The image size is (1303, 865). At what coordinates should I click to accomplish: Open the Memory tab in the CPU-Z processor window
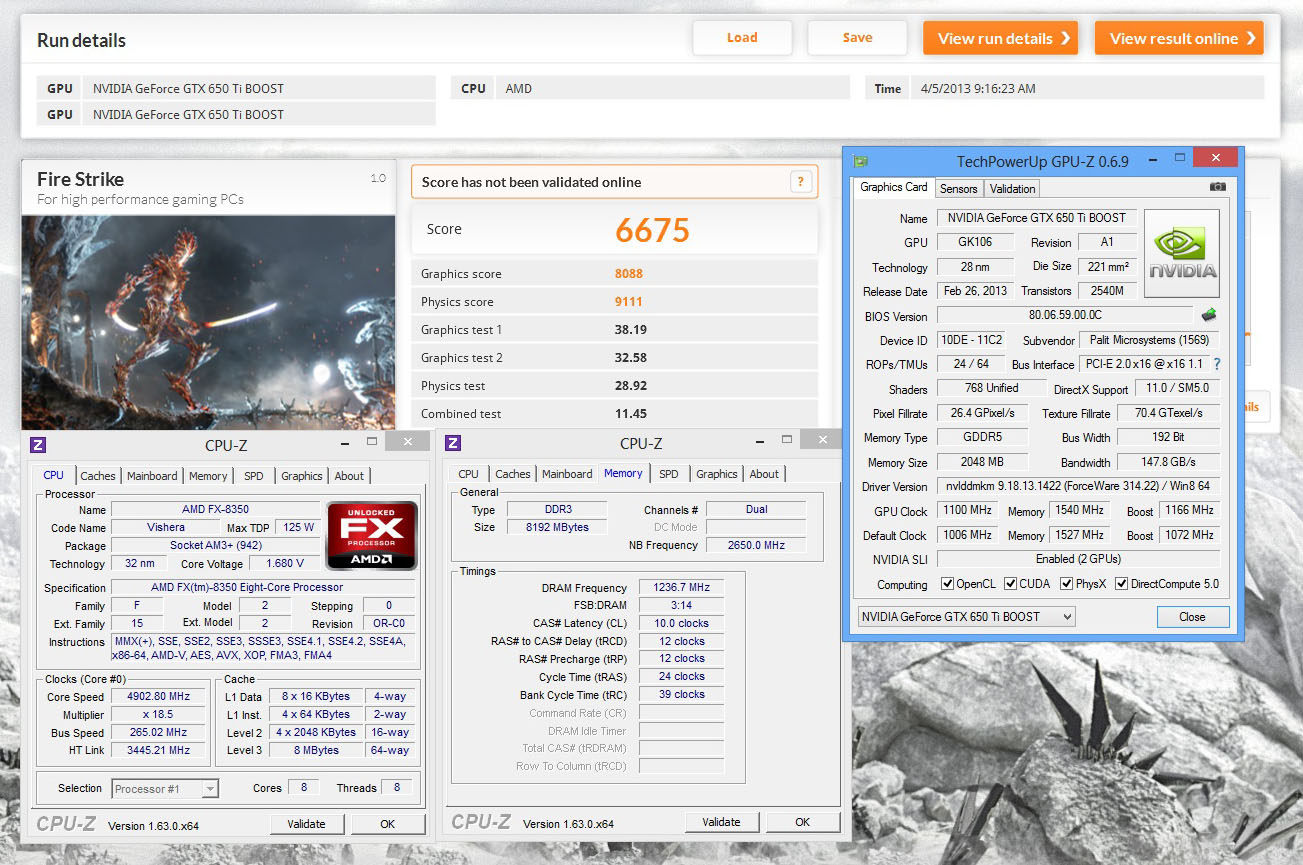[x=208, y=476]
